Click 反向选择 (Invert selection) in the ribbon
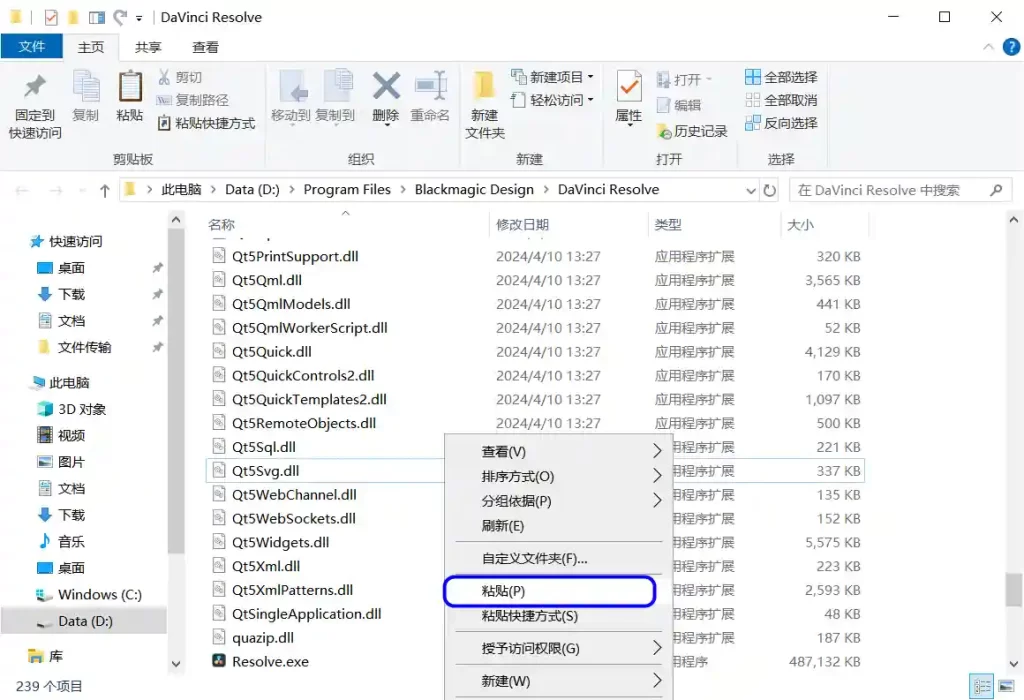The height and width of the screenshot is (700, 1024). [x=781, y=123]
